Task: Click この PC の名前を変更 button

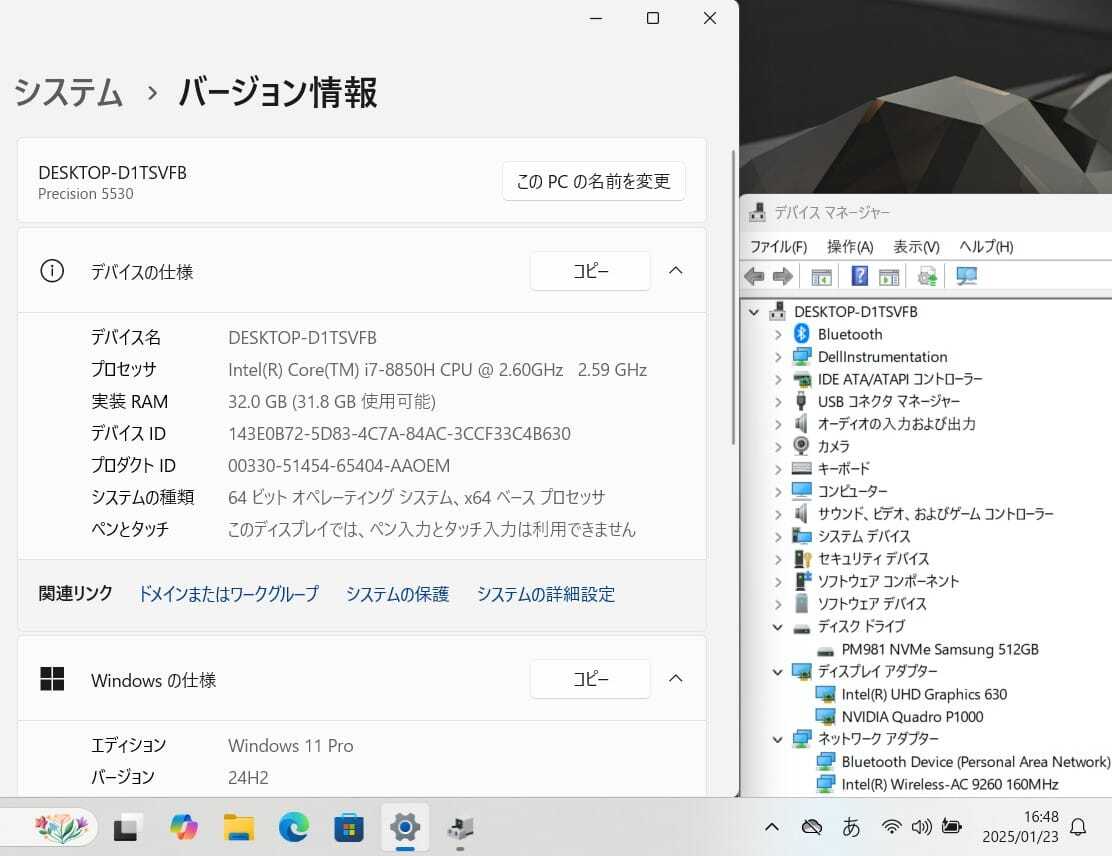Action: click(594, 182)
